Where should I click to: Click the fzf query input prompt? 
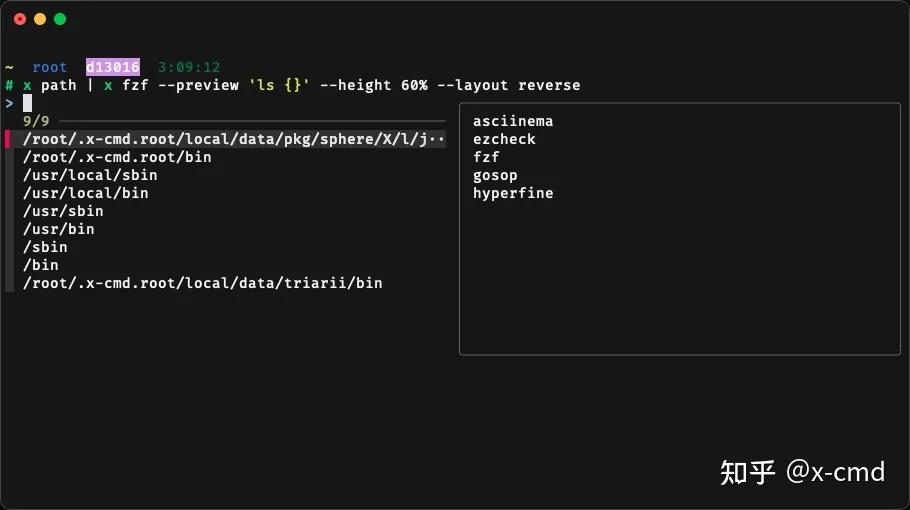[28, 103]
